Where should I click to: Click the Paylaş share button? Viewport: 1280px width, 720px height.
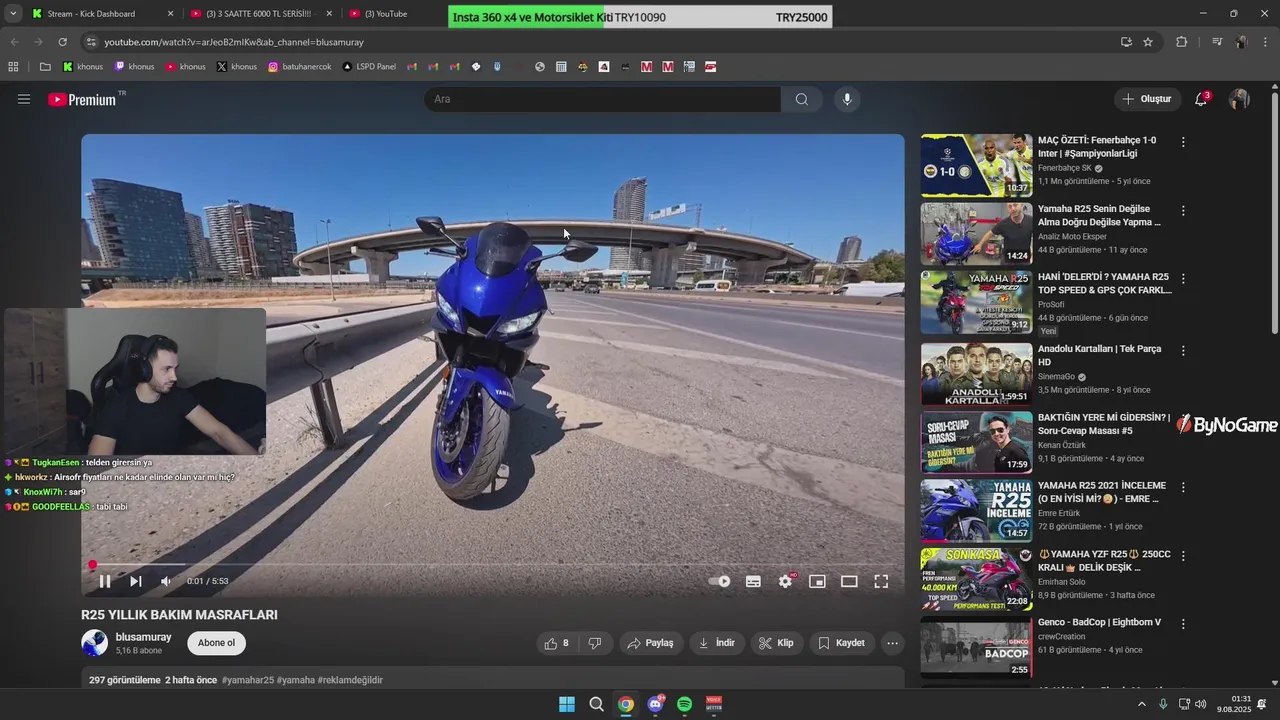pyautogui.click(x=650, y=643)
